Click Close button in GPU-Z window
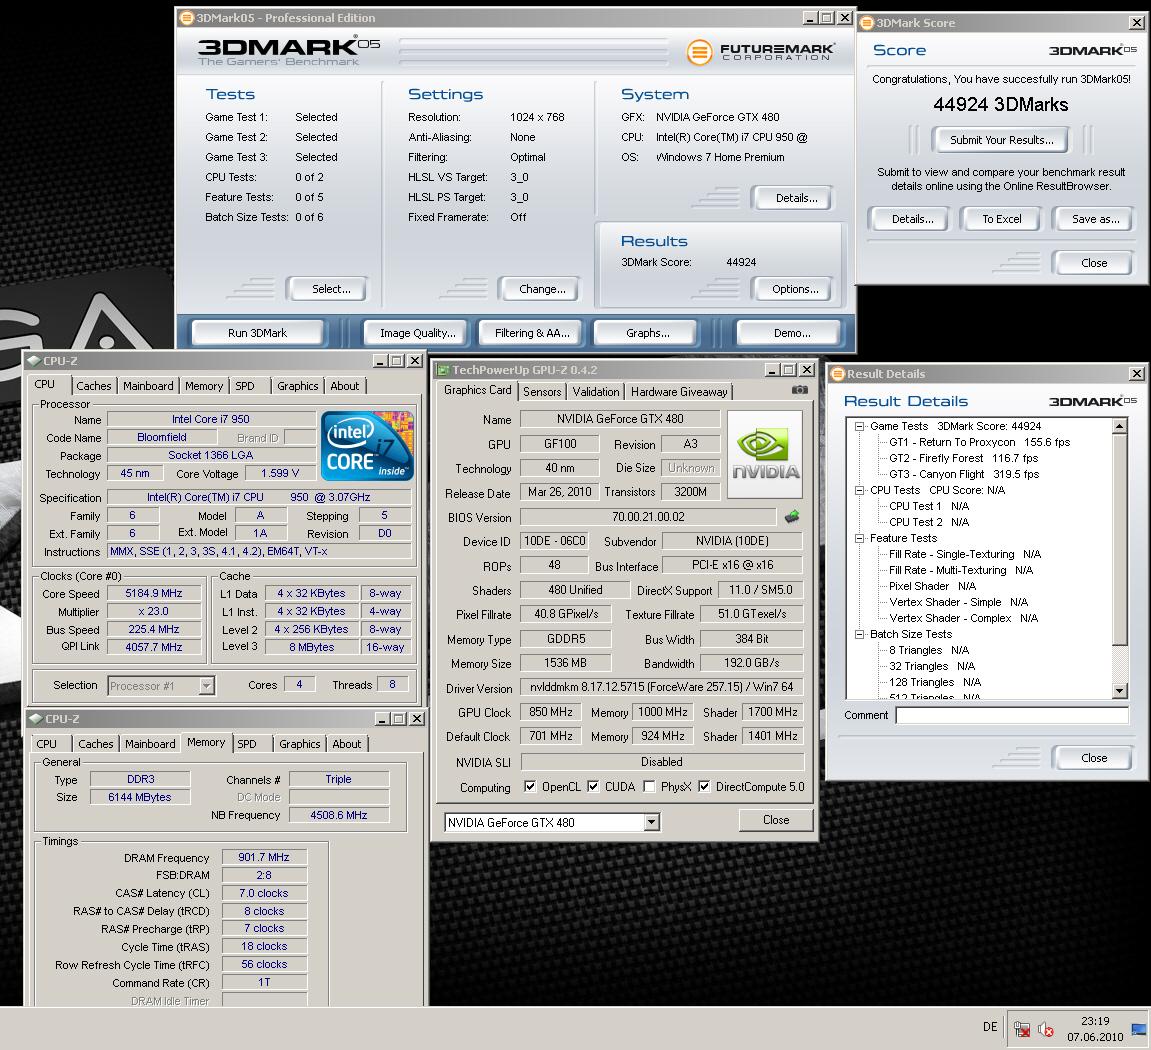Image resolution: width=1151 pixels, height=1050 pixels. pos(776,819)
